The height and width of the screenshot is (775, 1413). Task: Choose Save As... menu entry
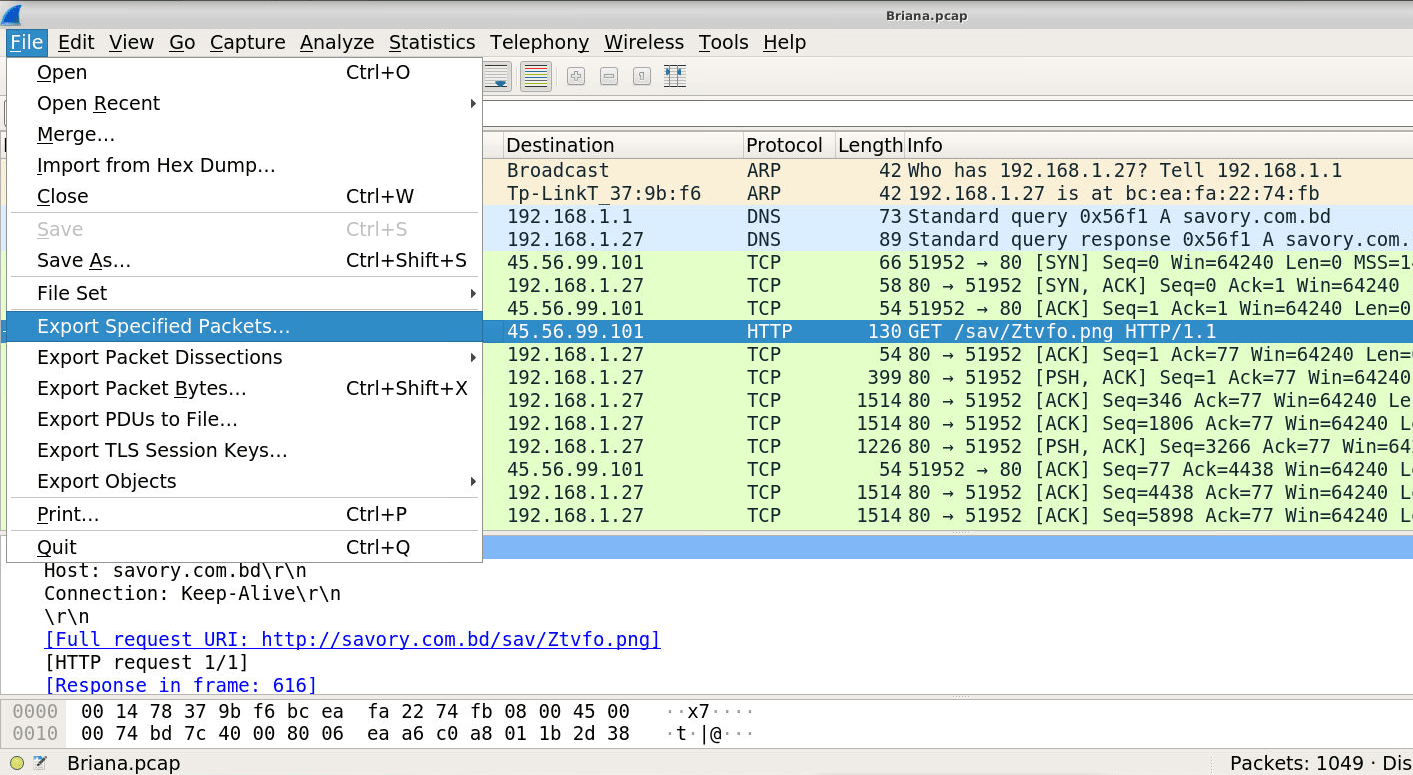244,260
